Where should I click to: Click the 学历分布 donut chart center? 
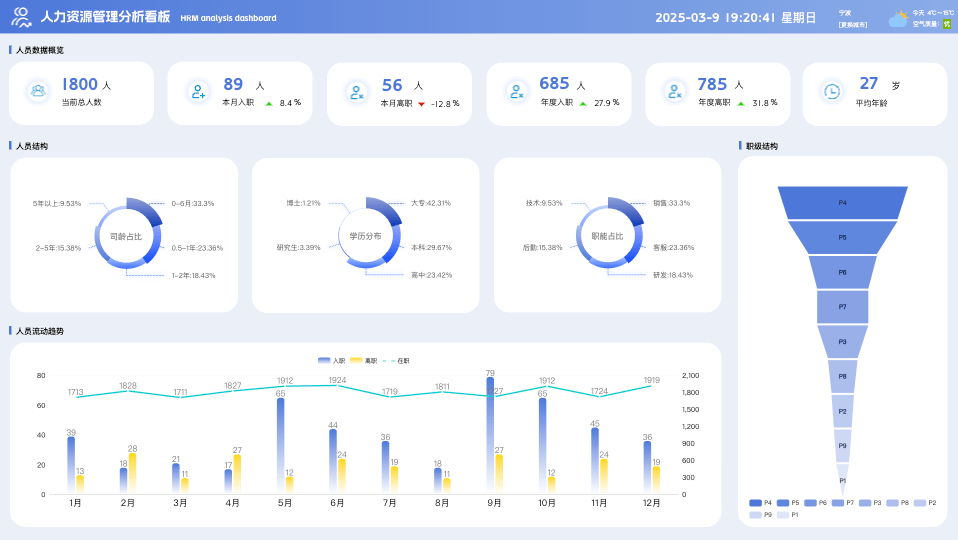pyautogui.click(x=365, y=236)
